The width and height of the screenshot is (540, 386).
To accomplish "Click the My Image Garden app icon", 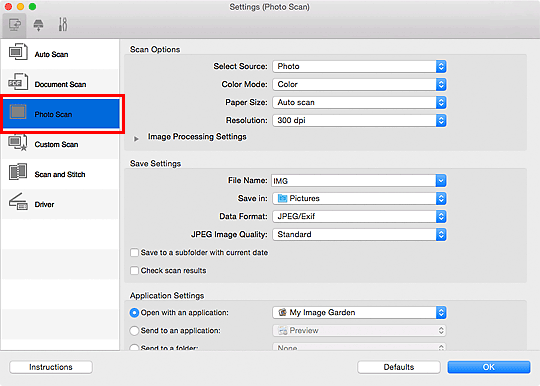I will [x=282, y=312].
